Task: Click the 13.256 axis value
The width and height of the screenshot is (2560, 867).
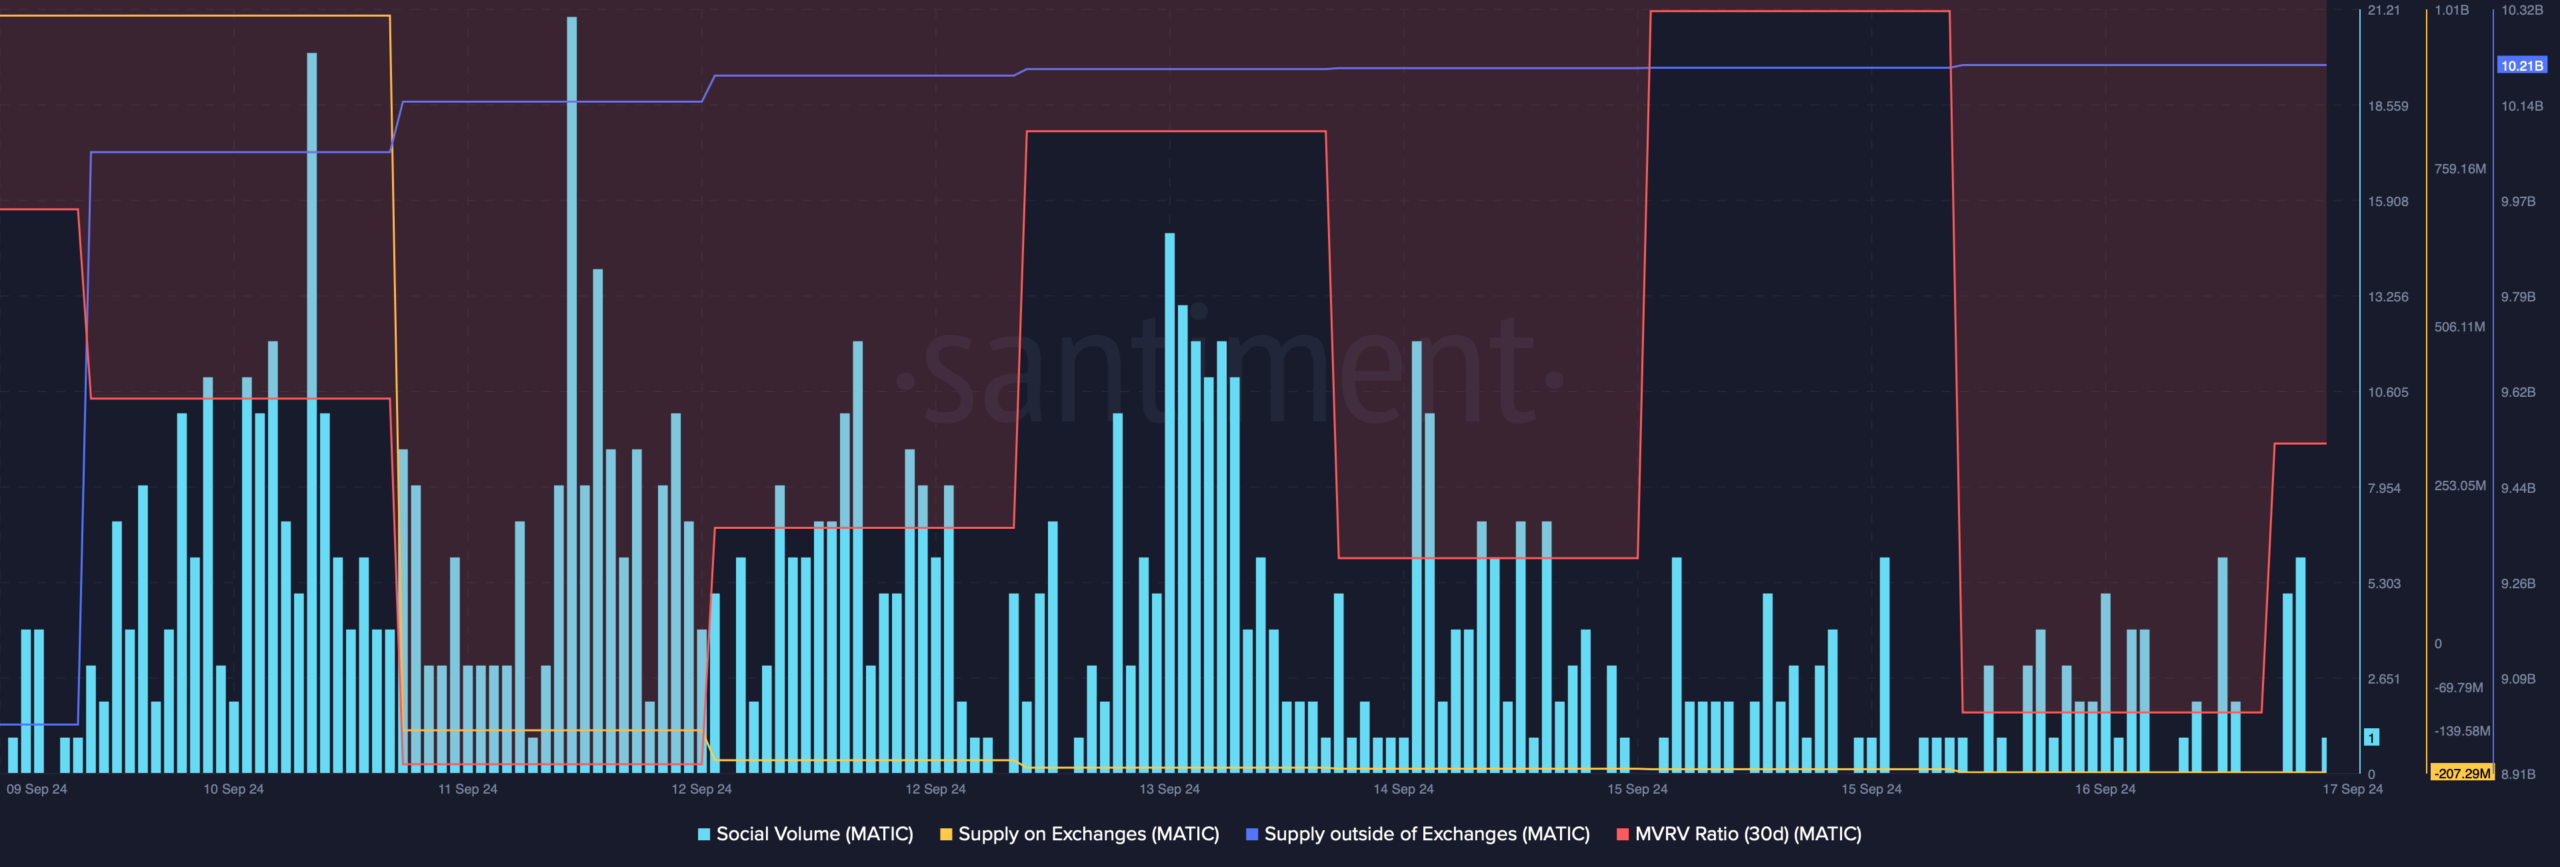Action: click(2388, 297)
